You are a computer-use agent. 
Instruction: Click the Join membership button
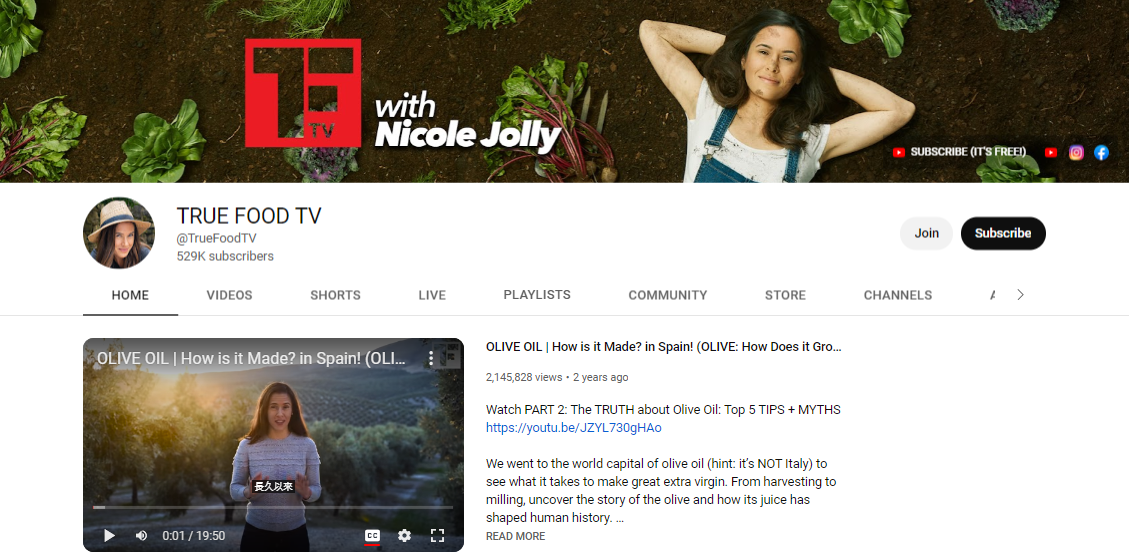tap(926, 233)
